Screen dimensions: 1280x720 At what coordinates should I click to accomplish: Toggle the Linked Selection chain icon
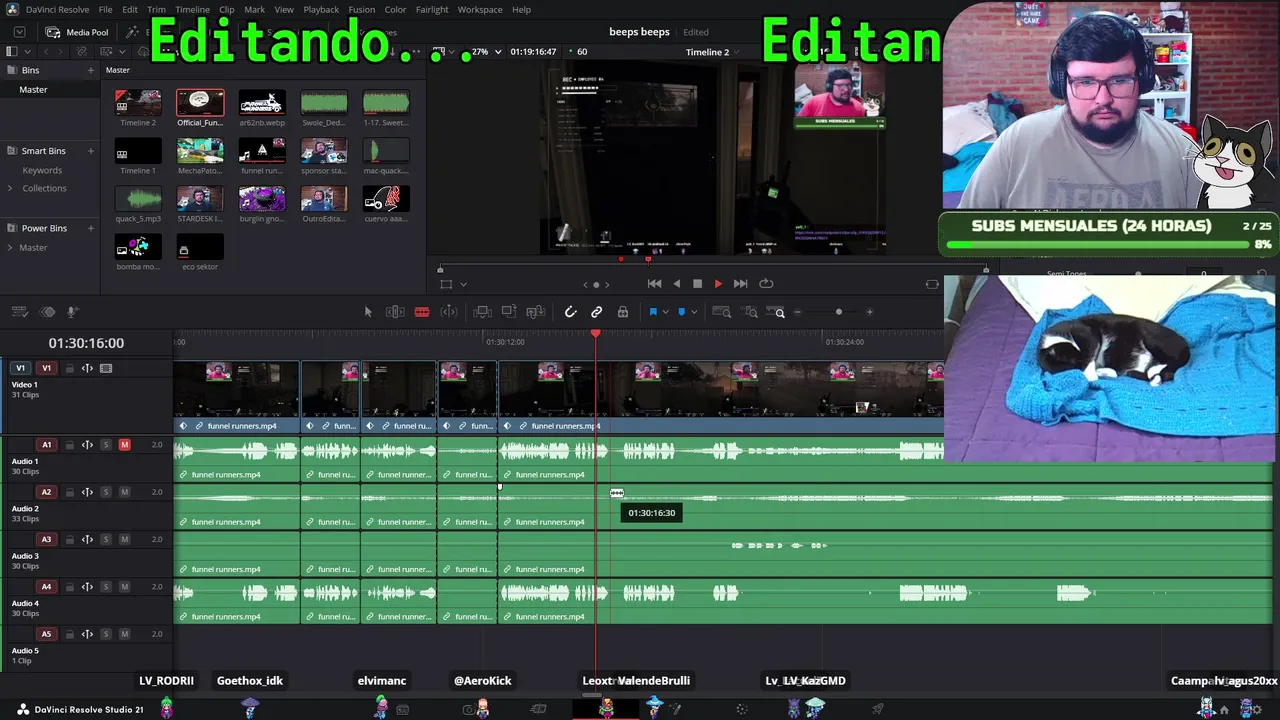(597, 312)
